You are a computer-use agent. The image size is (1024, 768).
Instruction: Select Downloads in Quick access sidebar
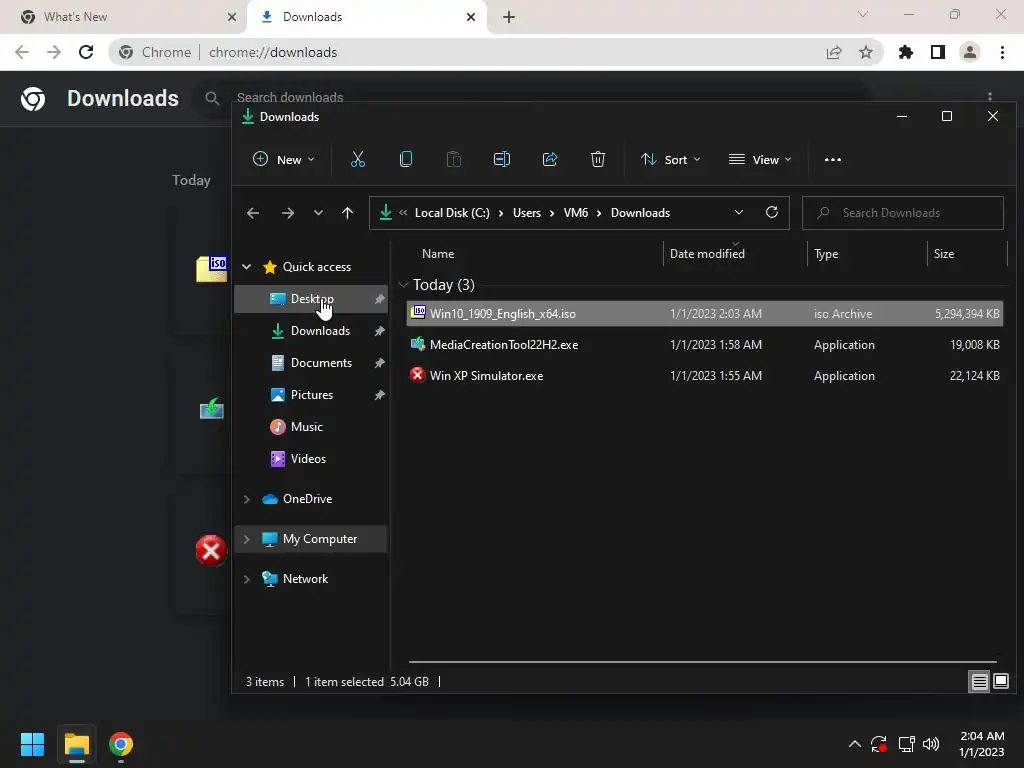tap(311, 331)
